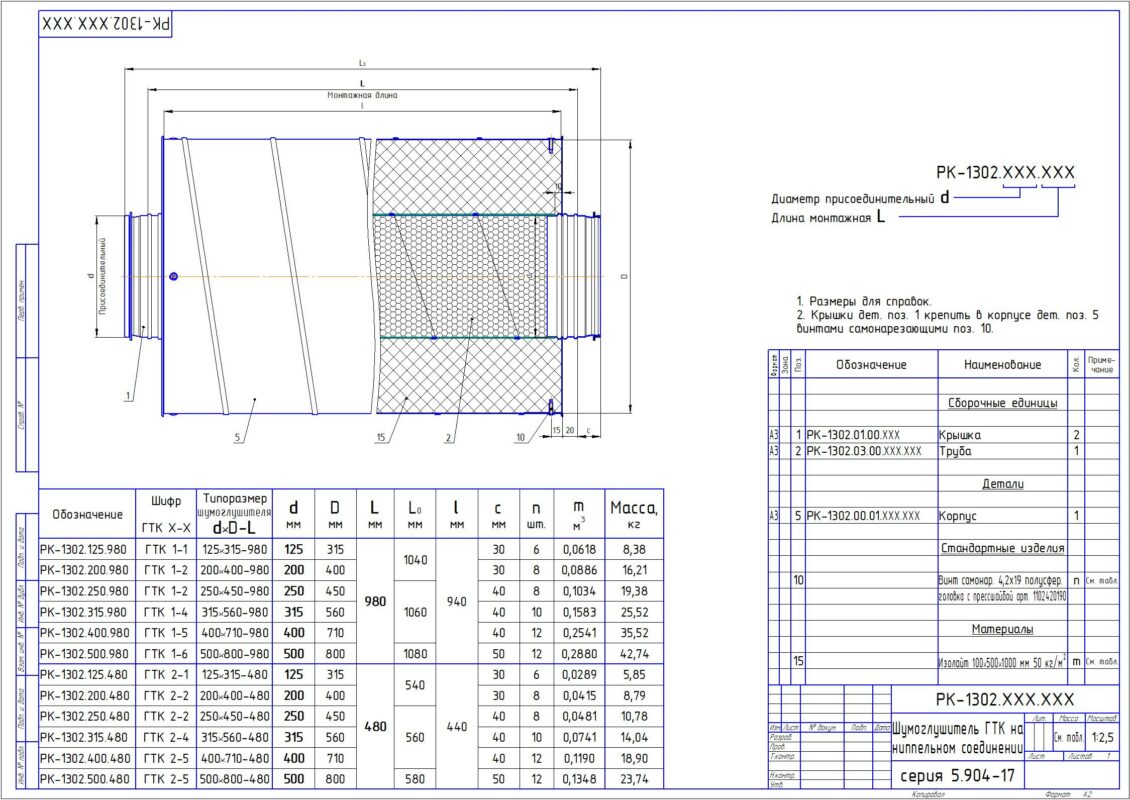Select the L₀ value "1080"
1130x800 pixels.
tap(415, 654)
